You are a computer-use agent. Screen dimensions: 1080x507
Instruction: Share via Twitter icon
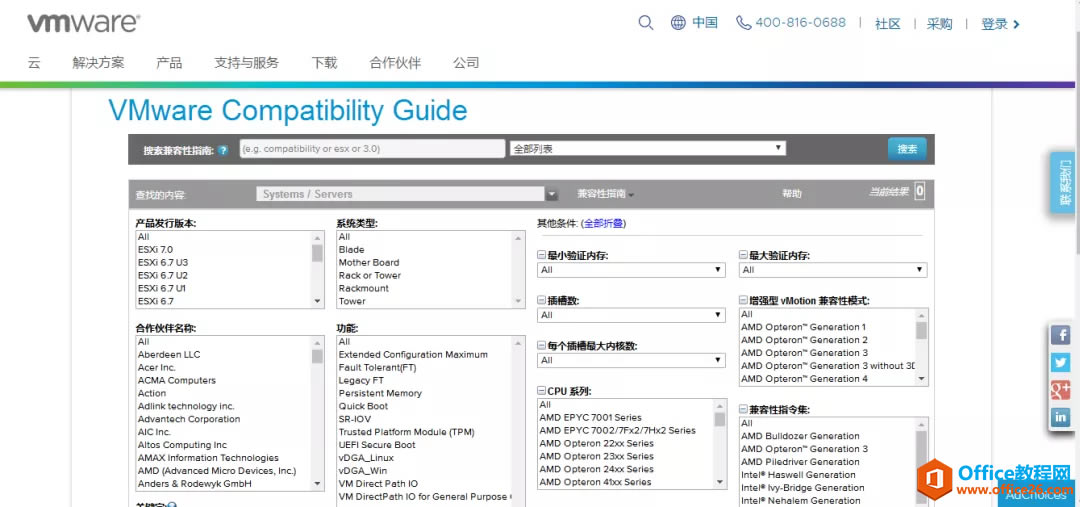click(1060, 362)
